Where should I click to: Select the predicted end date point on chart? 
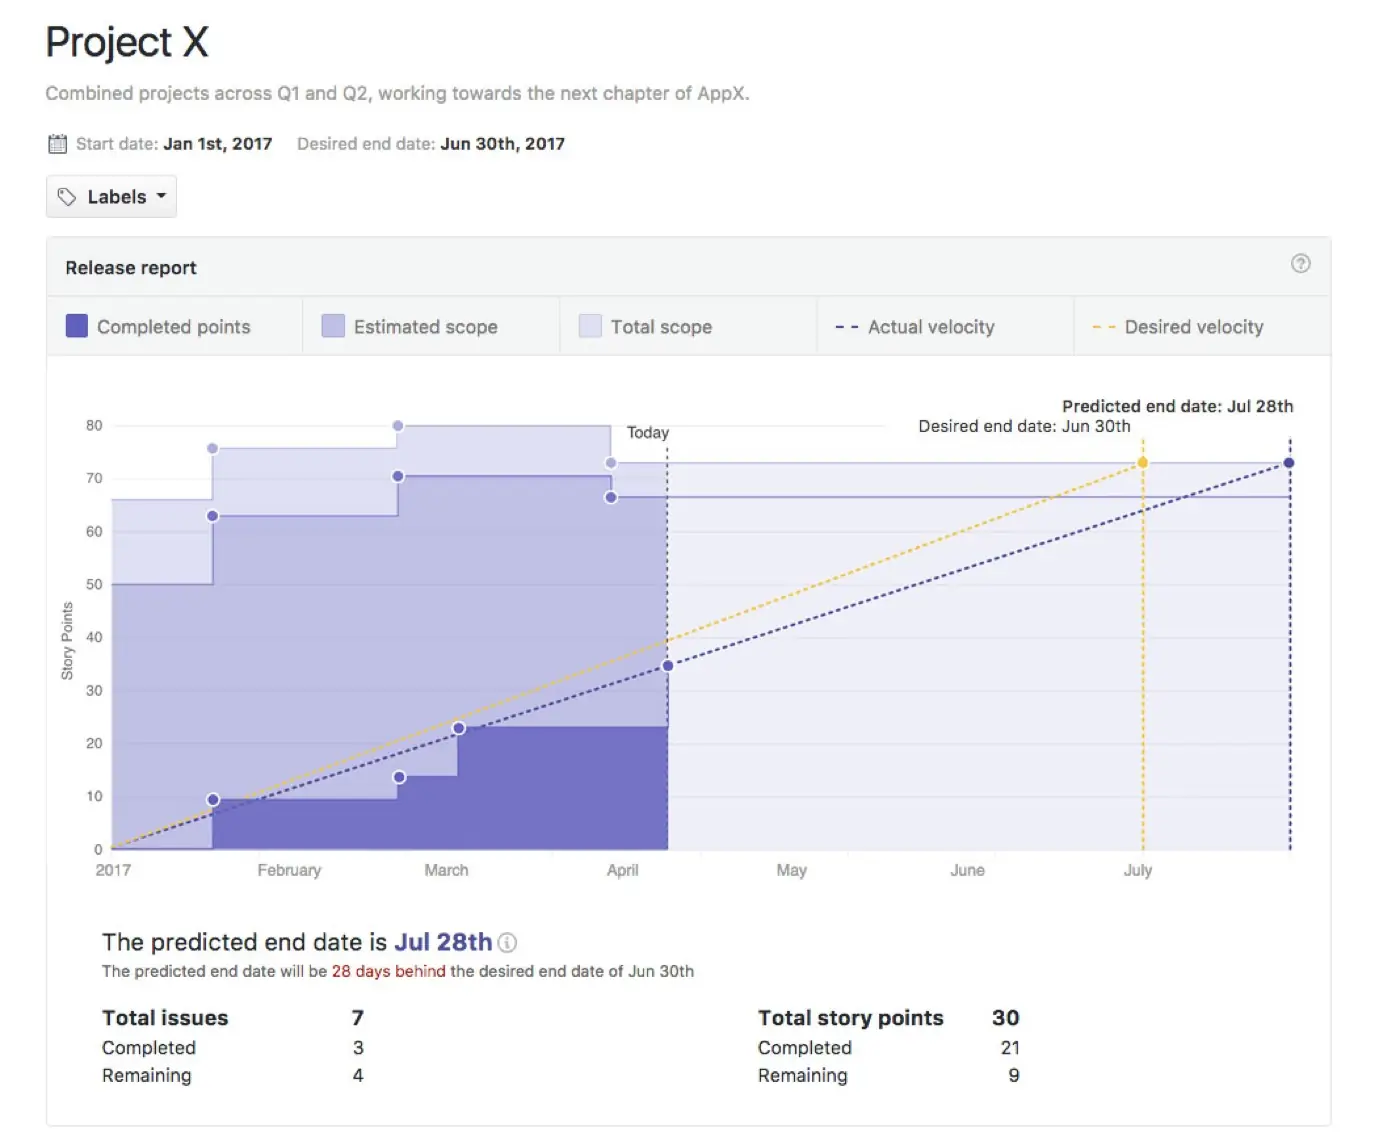pos(1289,463)
